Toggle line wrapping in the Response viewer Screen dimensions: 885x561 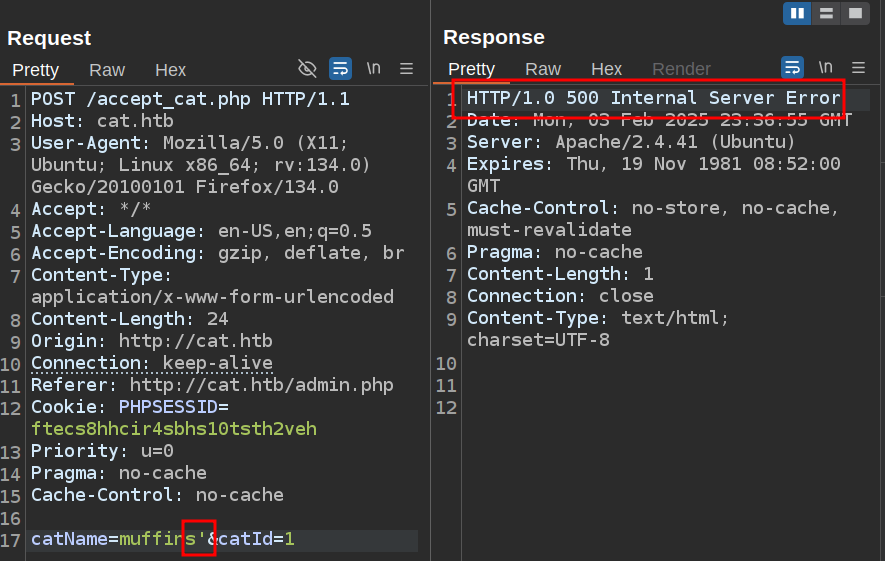tap(793, 68)
